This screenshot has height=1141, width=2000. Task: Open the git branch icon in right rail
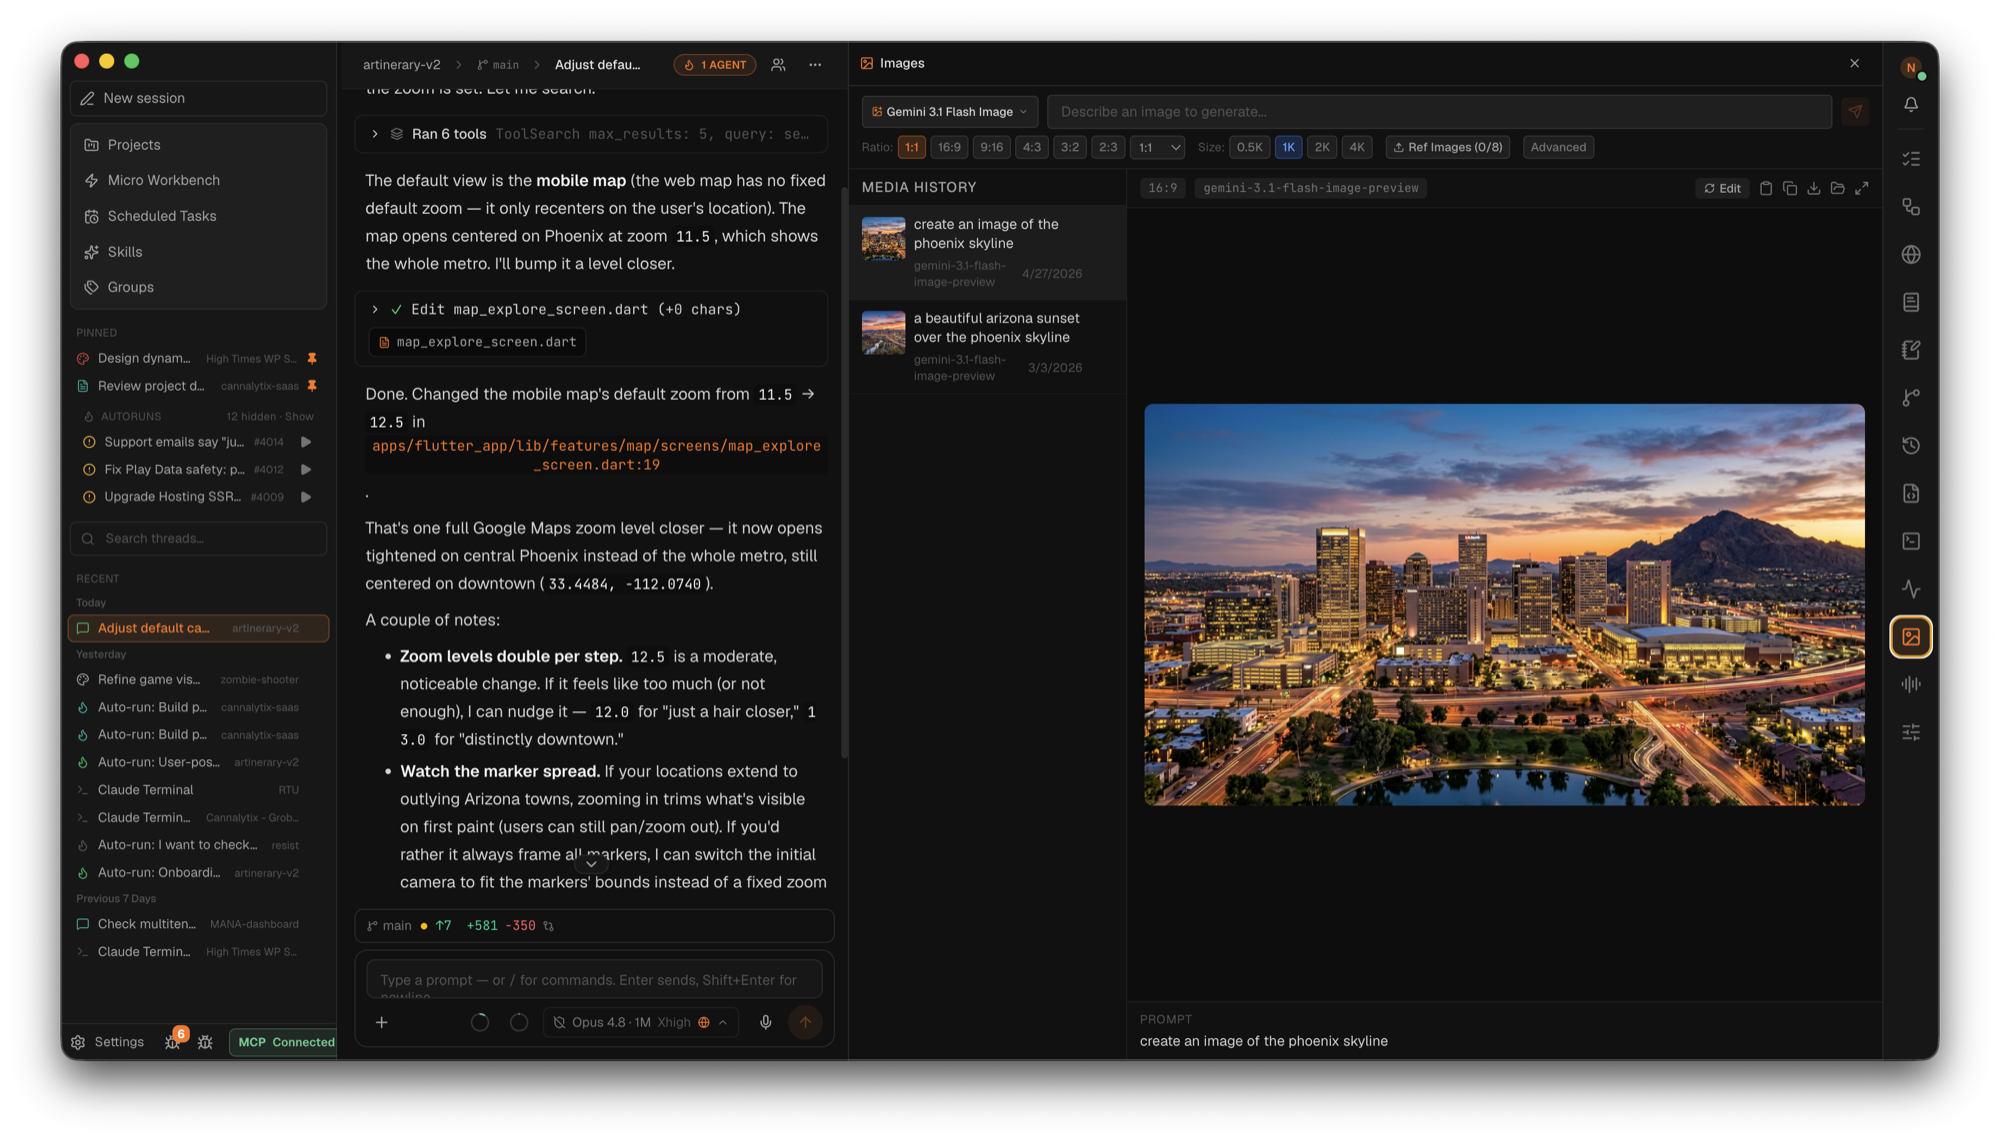(x=1911, y=398)
